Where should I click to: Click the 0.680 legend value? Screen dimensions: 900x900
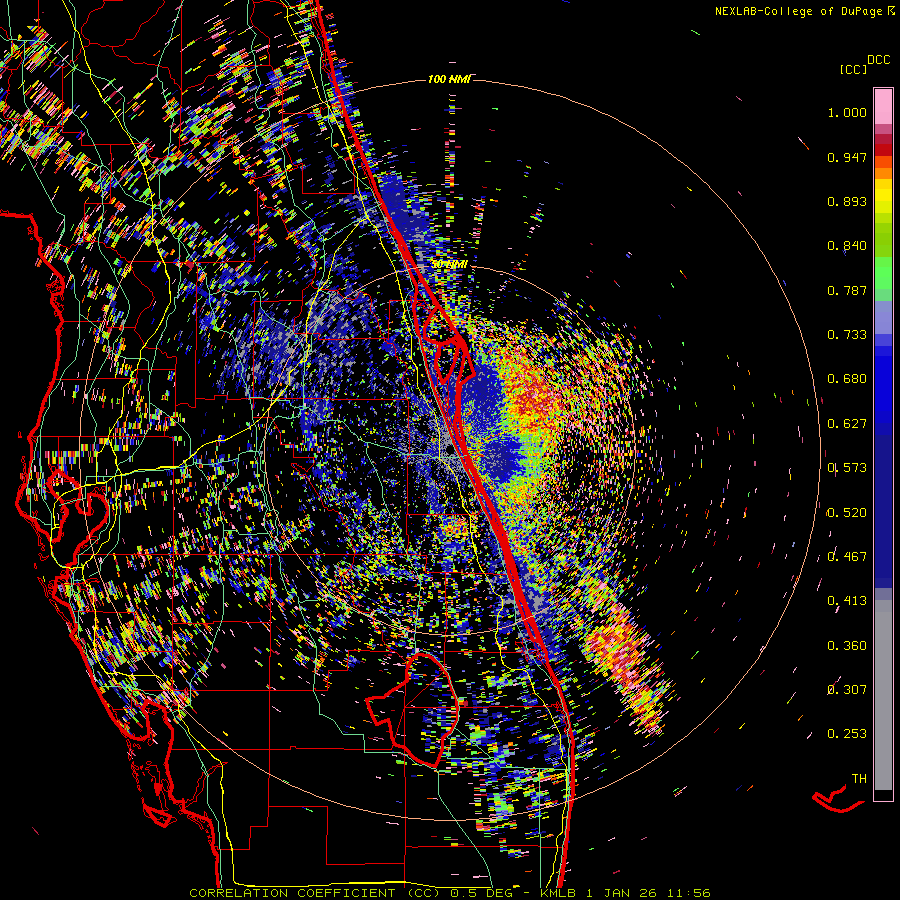click(847, 379)
